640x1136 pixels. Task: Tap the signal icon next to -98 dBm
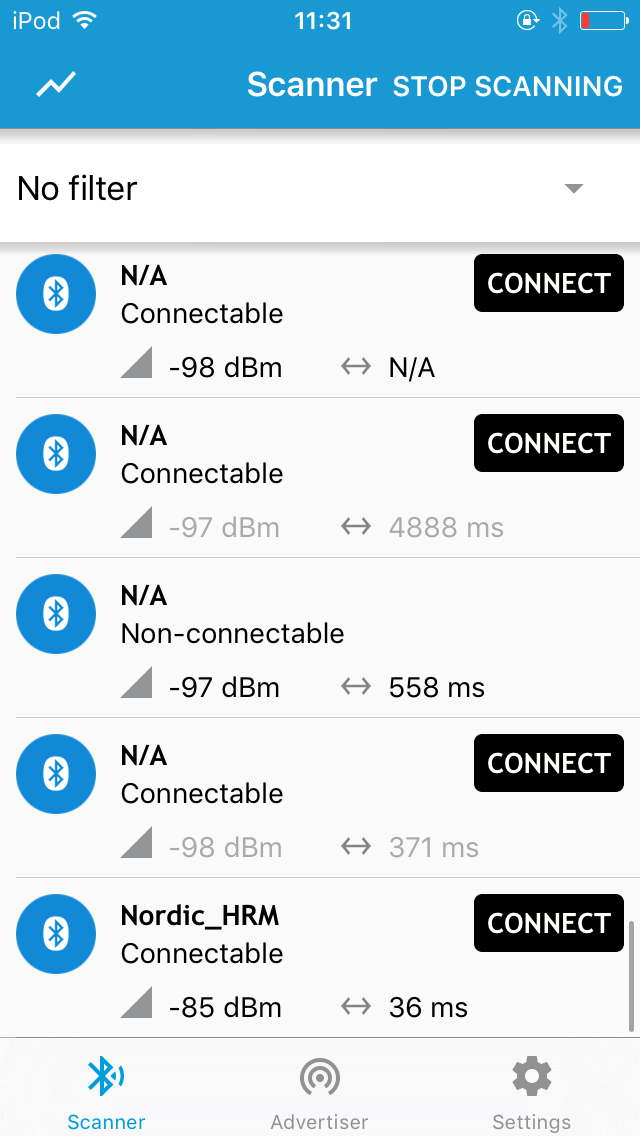pos(139,367)
